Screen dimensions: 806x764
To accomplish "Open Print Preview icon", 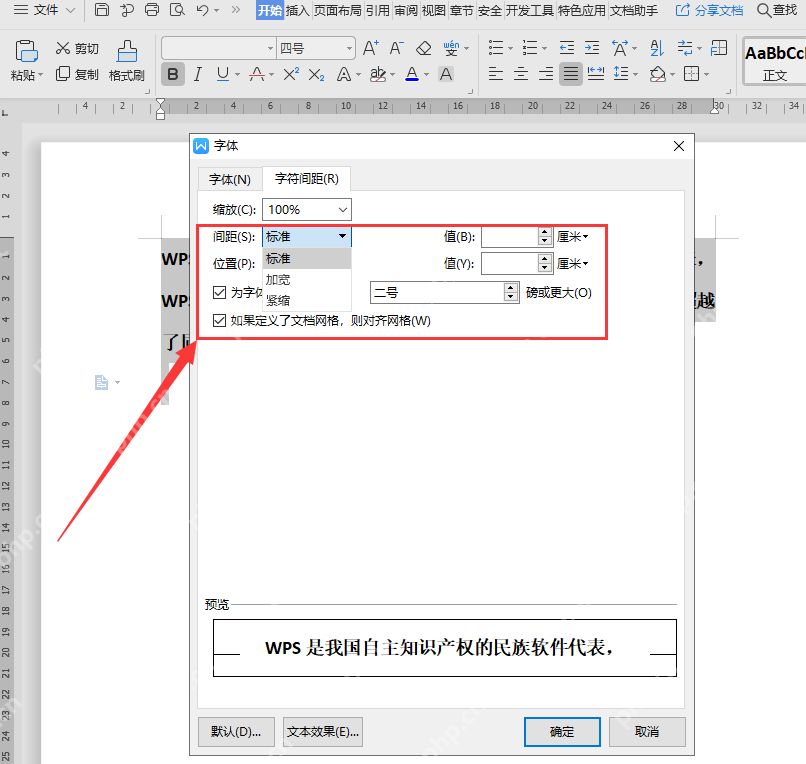I will tap(177, 10).
